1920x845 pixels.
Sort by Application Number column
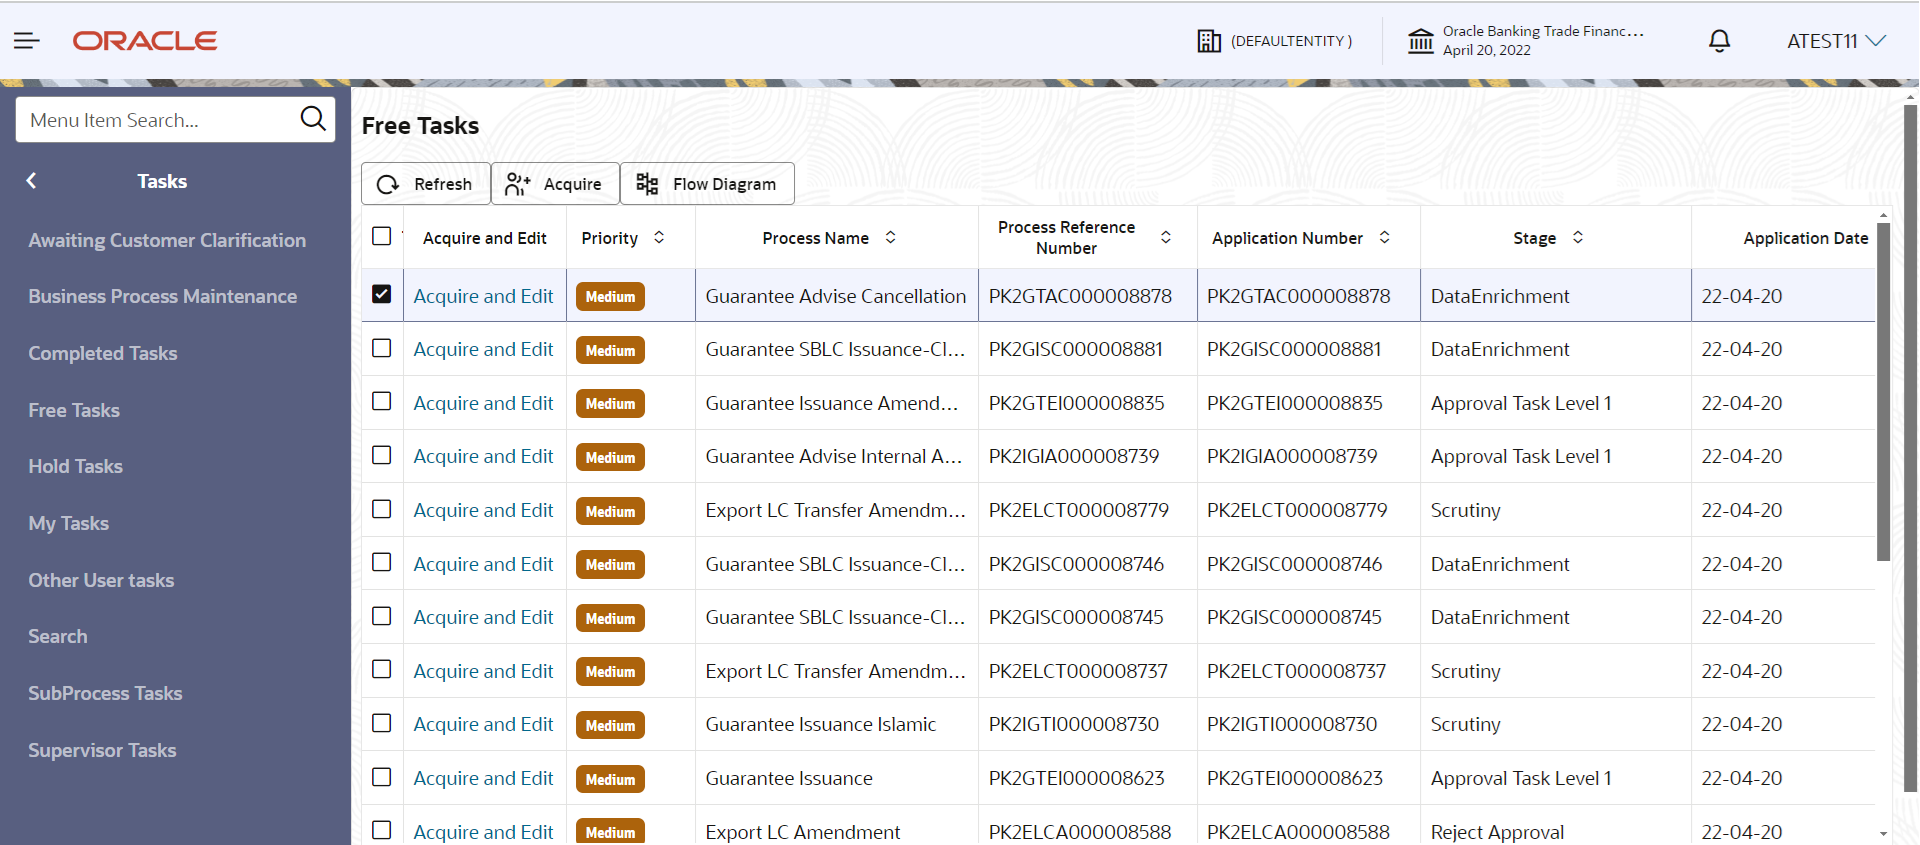click(1384, 237)
